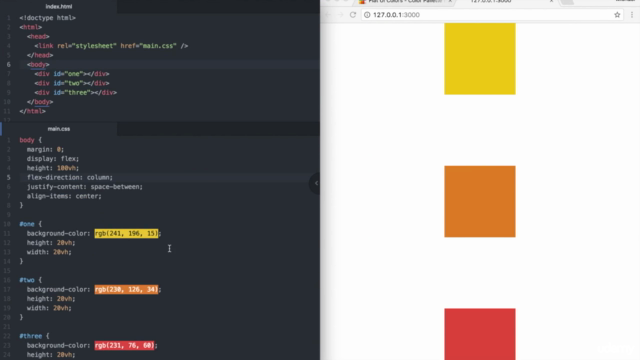Click the 'justify-content: space-between;' line
Screen dimensions: 640x360
[x=85, y=187]
